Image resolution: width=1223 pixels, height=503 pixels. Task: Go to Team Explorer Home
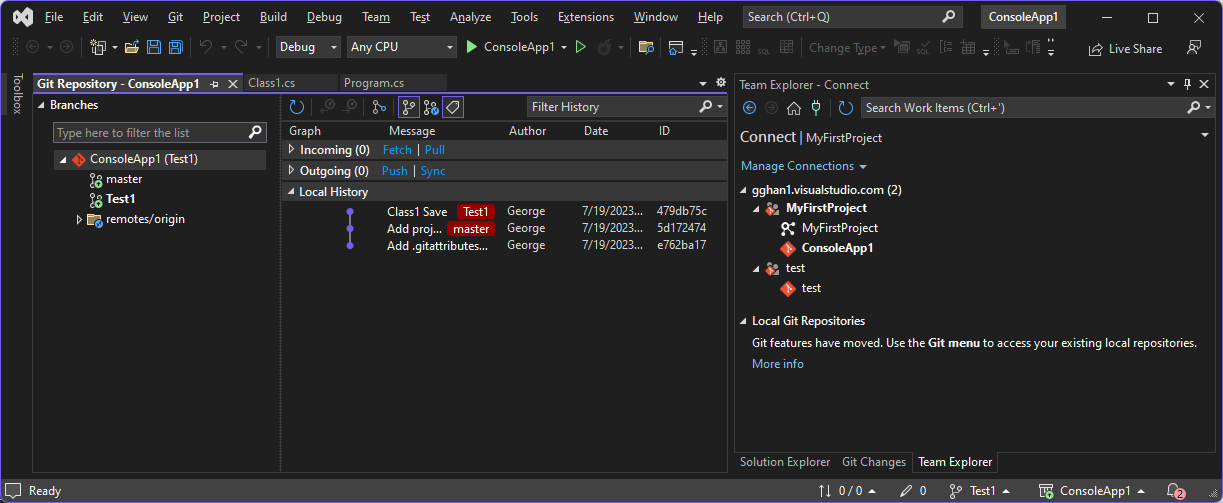click(x=794, y=107)
